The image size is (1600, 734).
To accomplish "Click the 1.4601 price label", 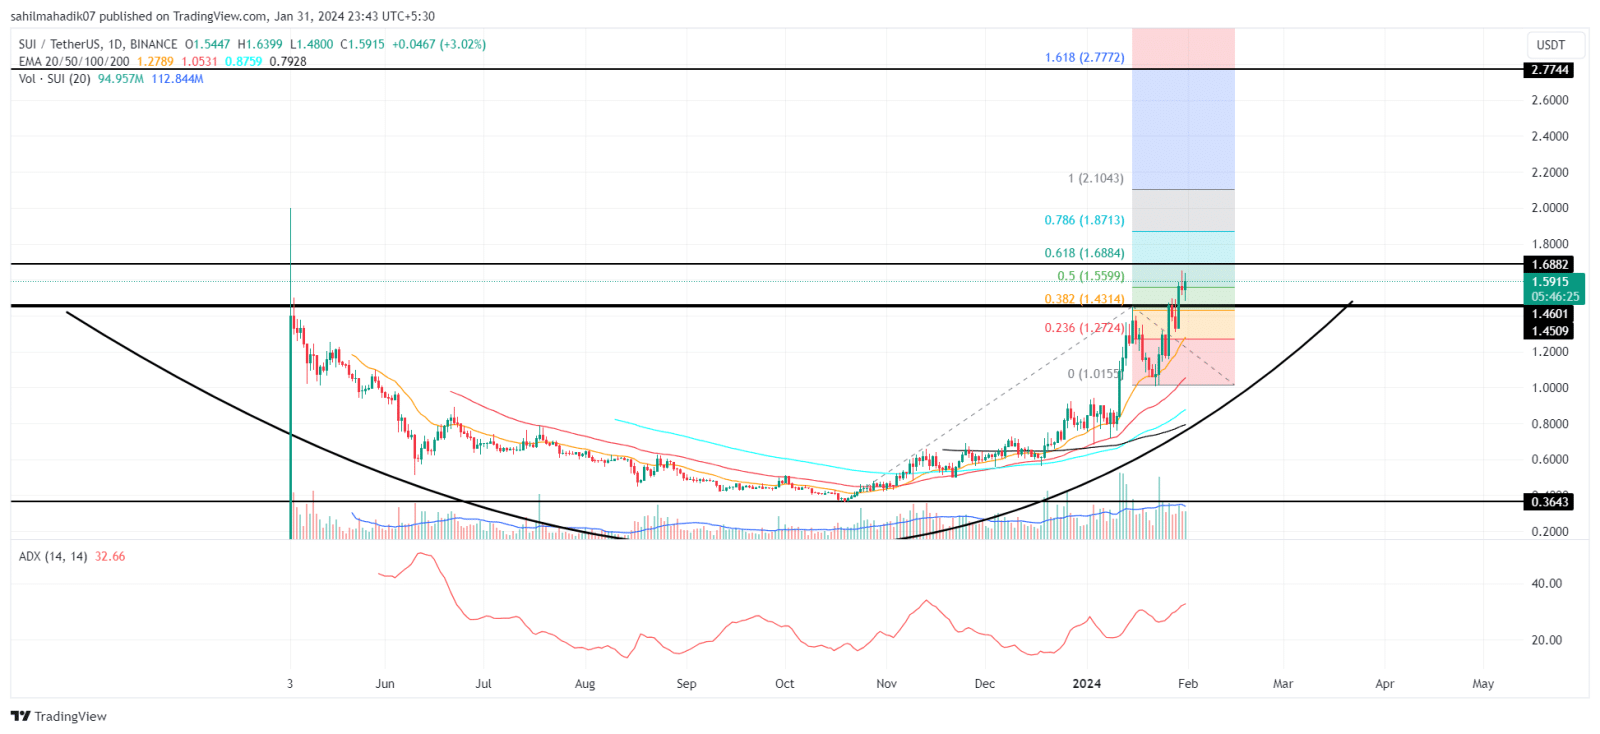I will pyautogui.click(x=1550, y=314).
